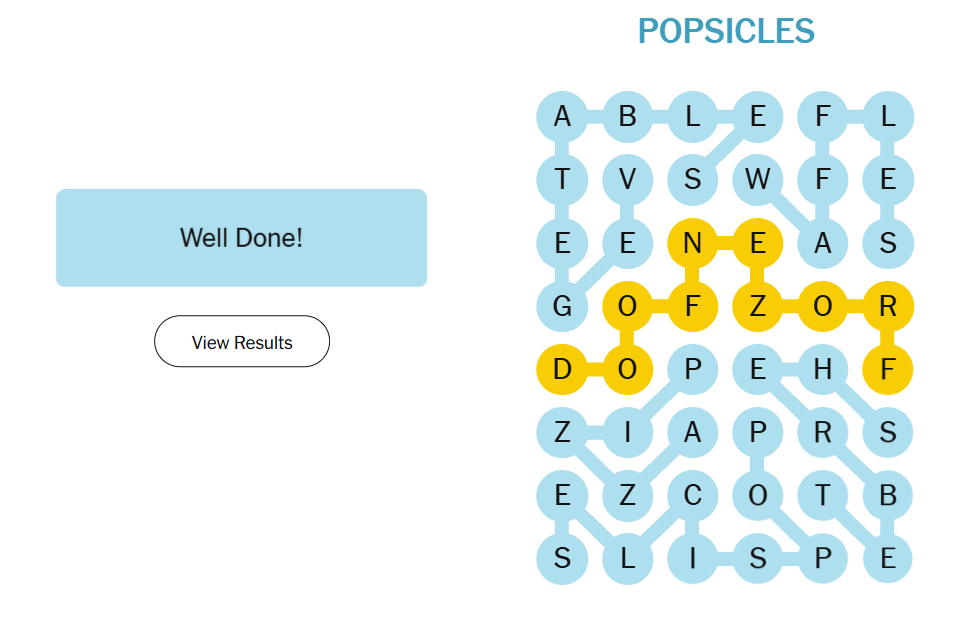958x639 pixels.
Task: Pick the B between A and L
Action: [x=627, y=117]
